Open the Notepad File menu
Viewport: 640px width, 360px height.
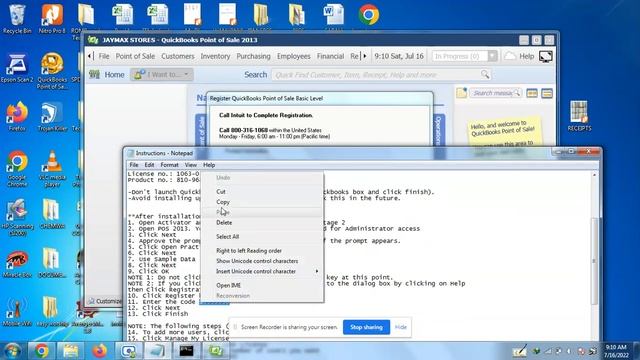133,165
